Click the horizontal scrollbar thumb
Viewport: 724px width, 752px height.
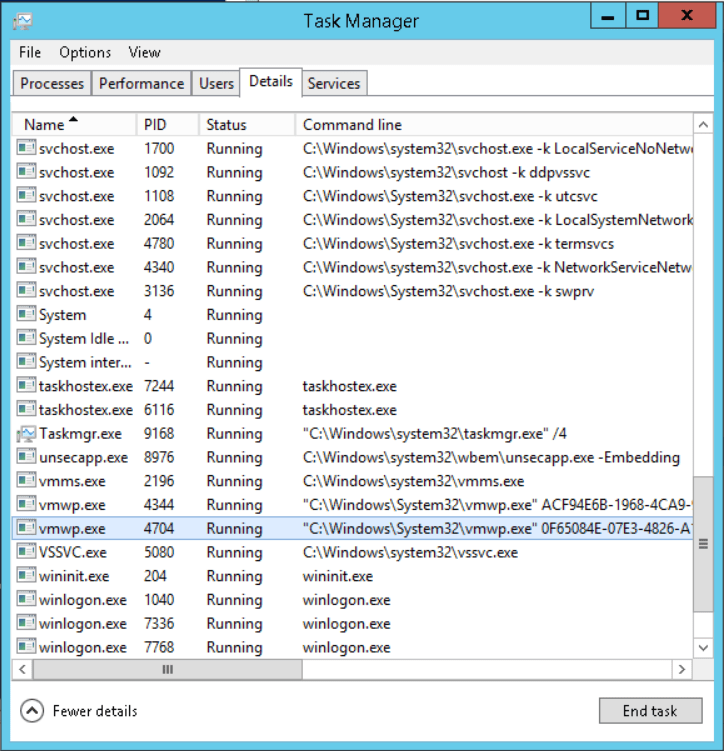[167, 670]
